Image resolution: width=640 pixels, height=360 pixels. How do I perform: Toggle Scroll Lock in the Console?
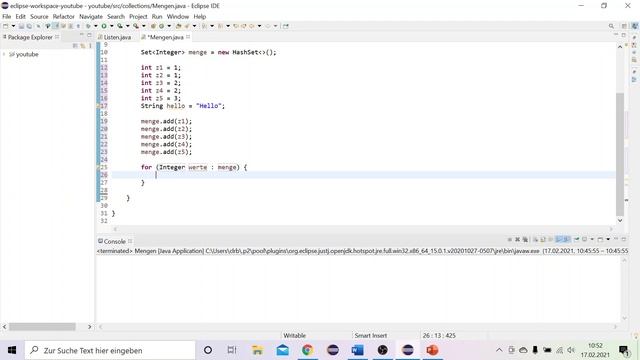(543, 240)
